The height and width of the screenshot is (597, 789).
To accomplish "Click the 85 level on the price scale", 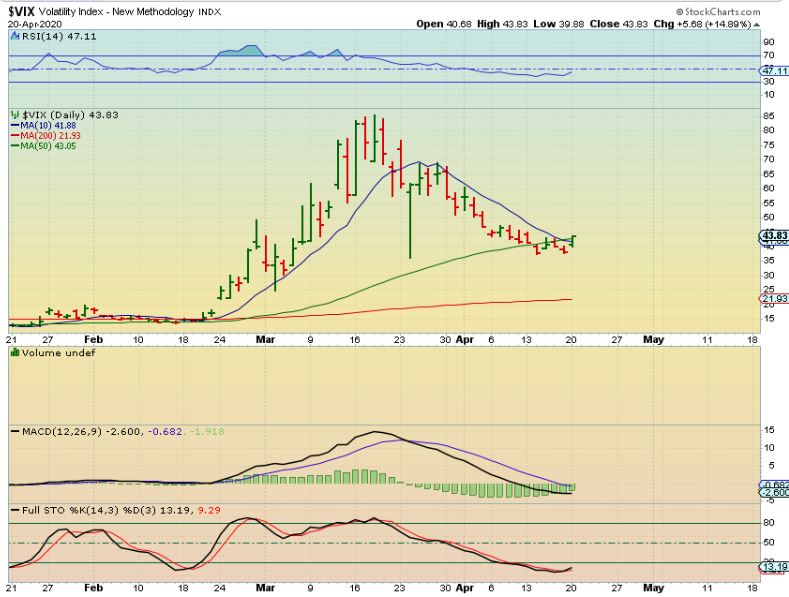I will click(768, 116).
